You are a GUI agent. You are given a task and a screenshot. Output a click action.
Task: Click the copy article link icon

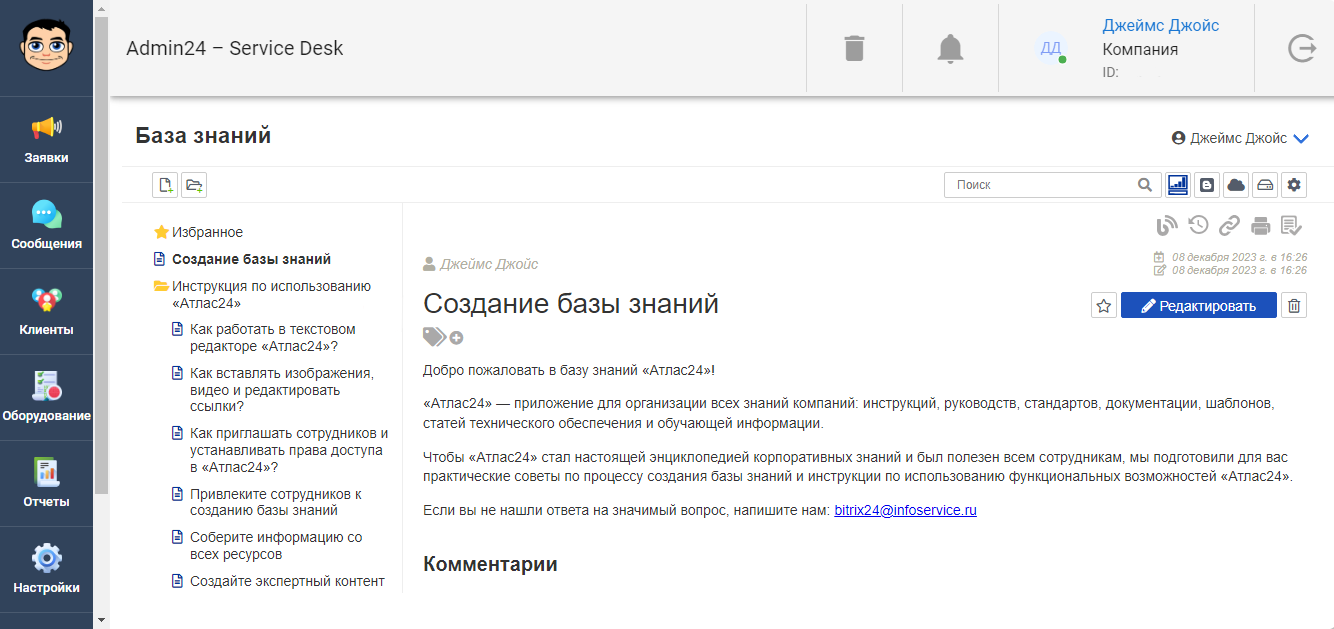[1229, 226]
